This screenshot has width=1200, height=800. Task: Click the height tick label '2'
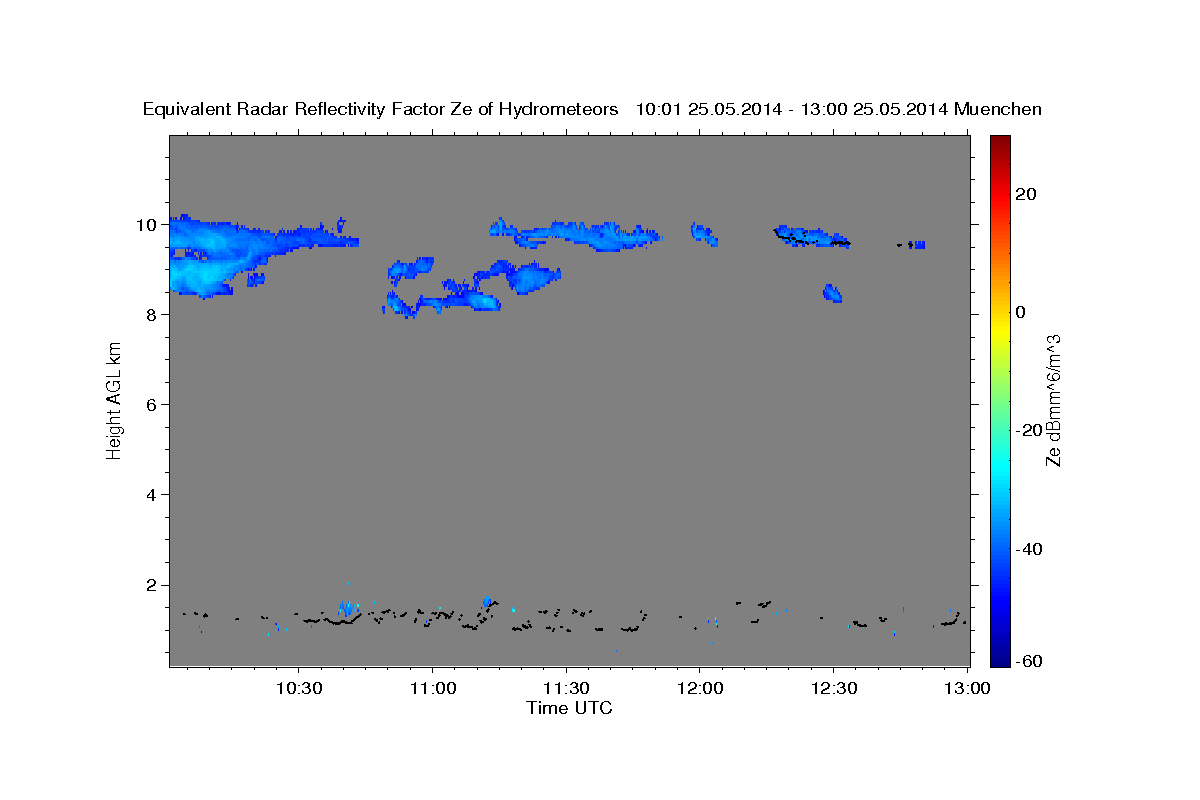(153, 585)
